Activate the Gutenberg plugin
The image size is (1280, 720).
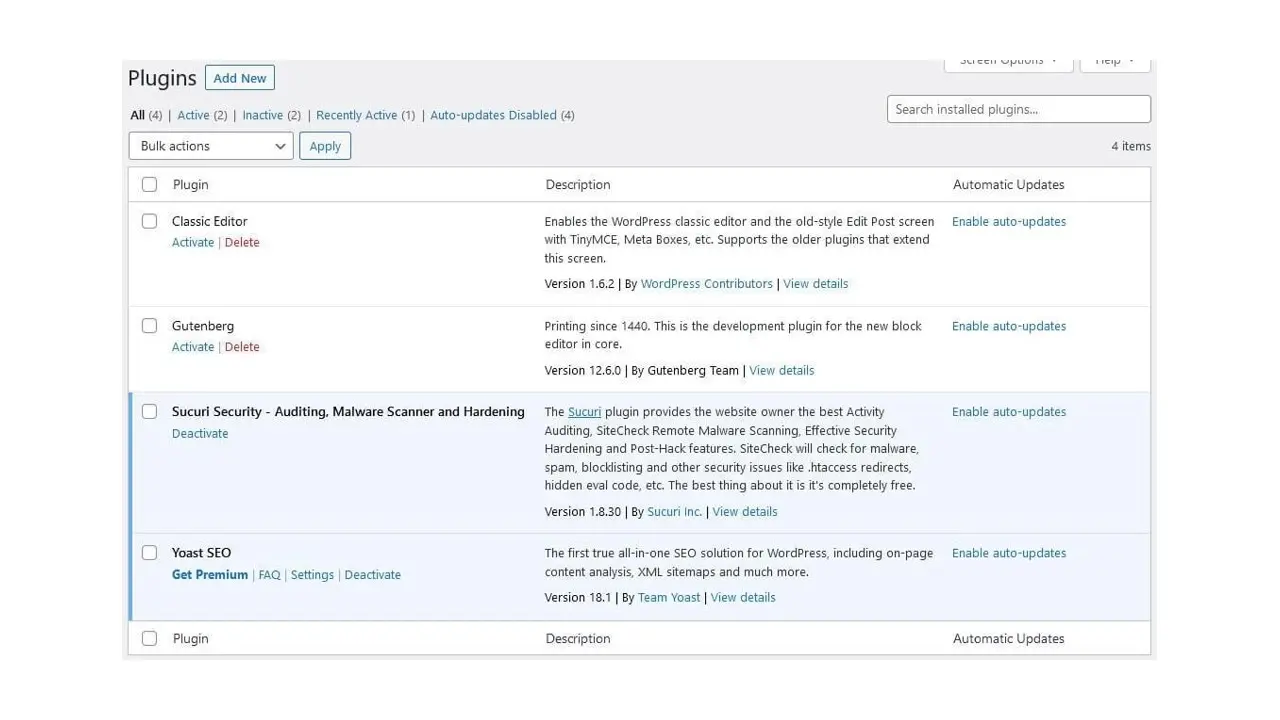tap(193, 347)
